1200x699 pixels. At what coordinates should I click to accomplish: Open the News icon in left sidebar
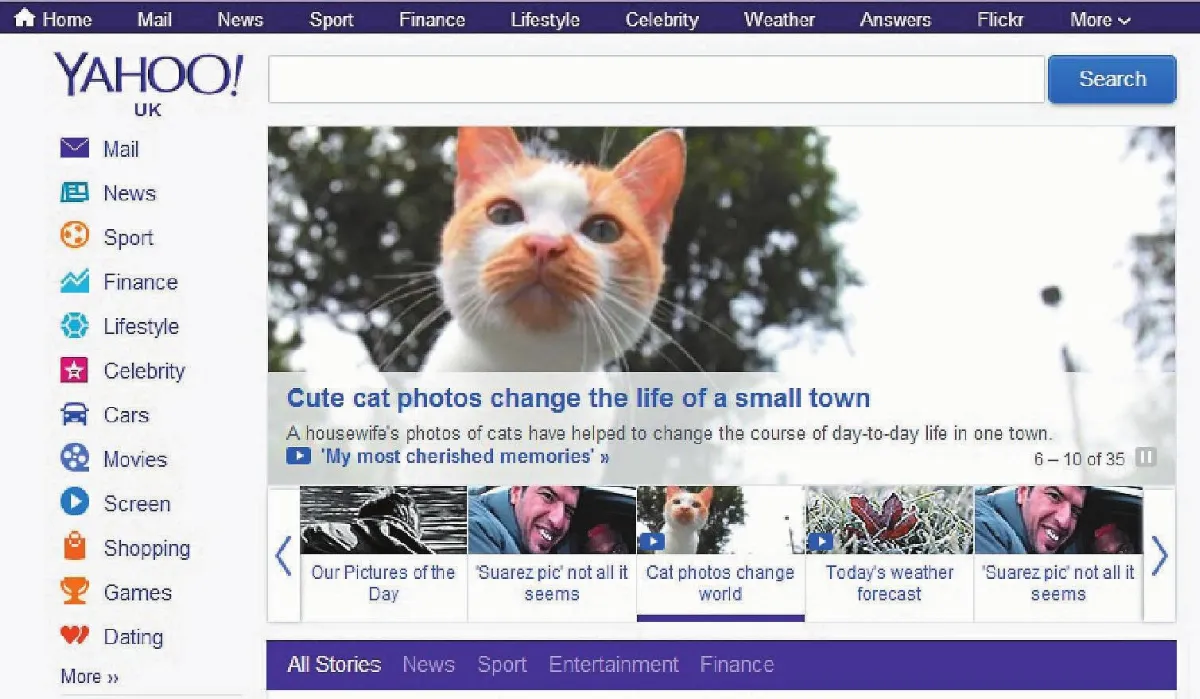[x=75, y=193]
